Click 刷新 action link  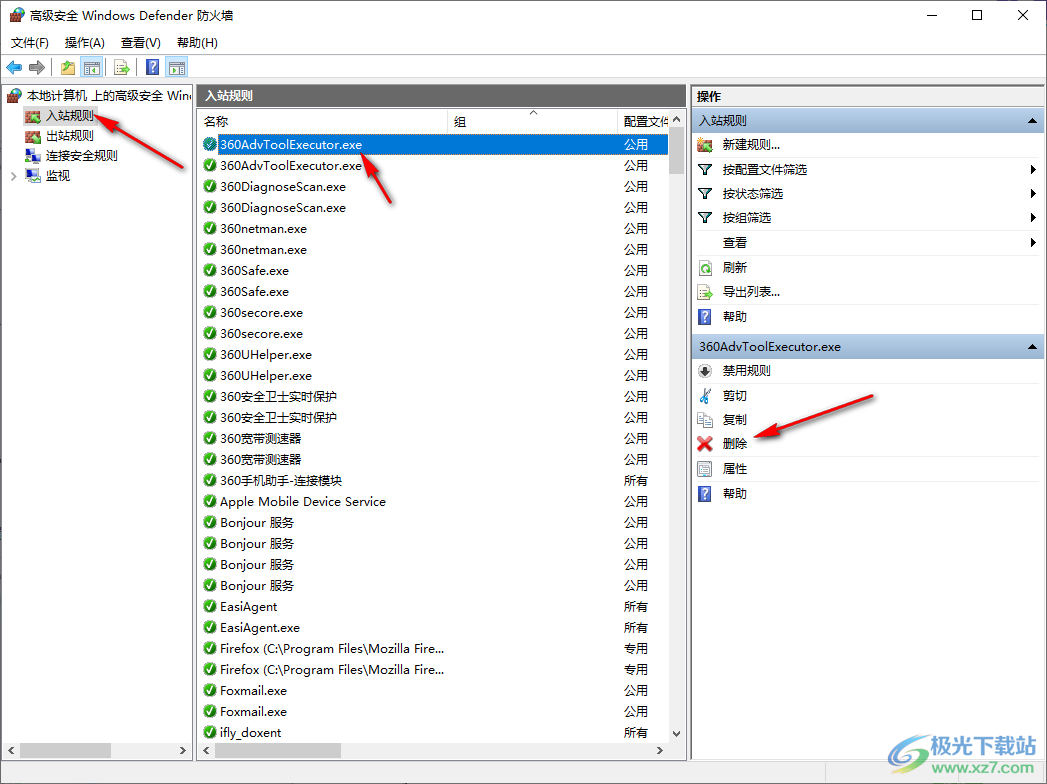click(x=735, y=268)
